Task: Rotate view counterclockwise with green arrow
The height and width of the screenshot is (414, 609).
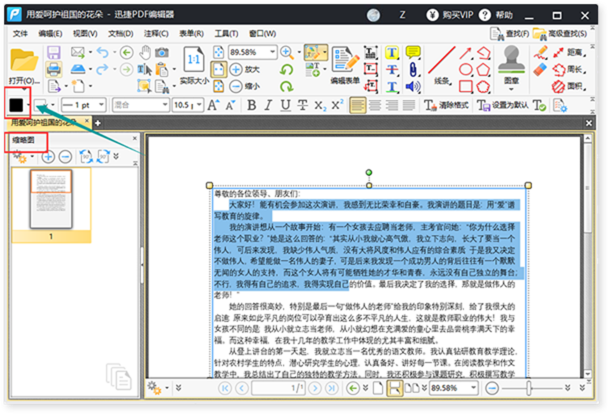Action: click(x=287, y=70)
